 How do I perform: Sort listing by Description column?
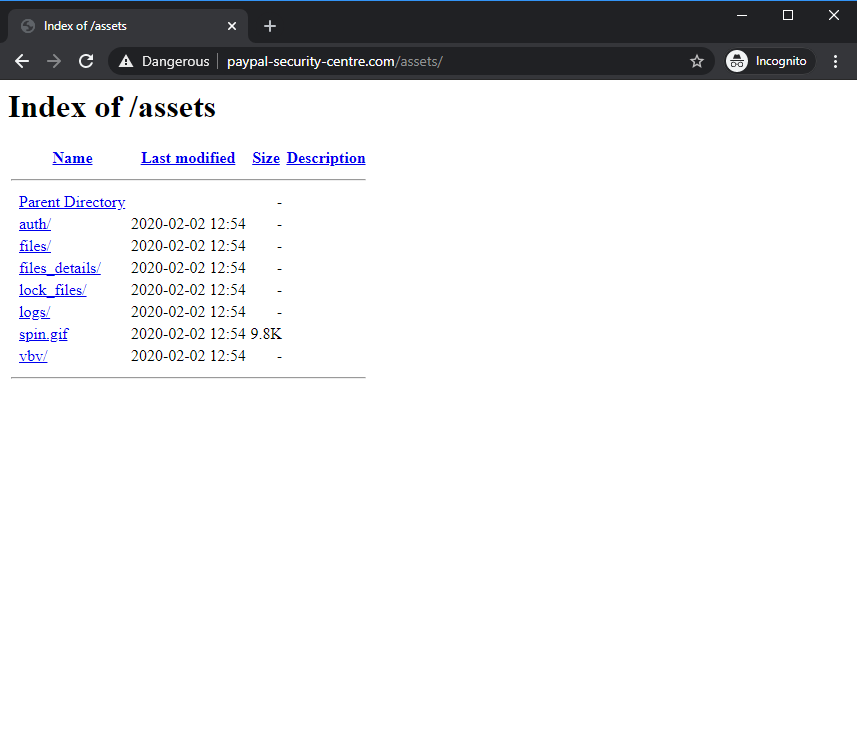coord(326,158)
